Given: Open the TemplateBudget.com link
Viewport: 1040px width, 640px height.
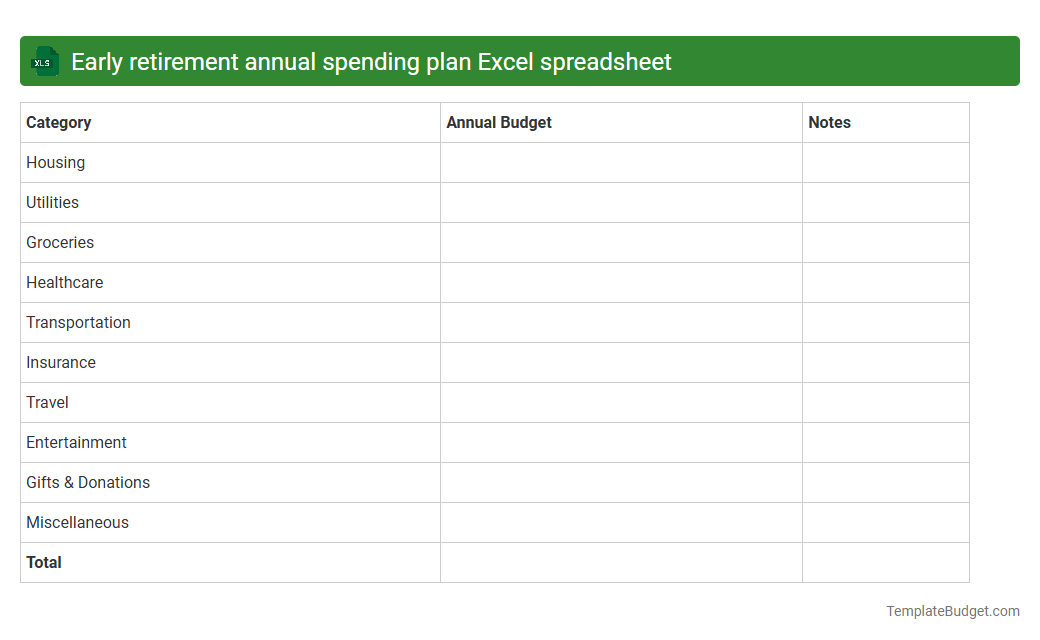Looking at the screenshot, I should [x=952, y=609].
